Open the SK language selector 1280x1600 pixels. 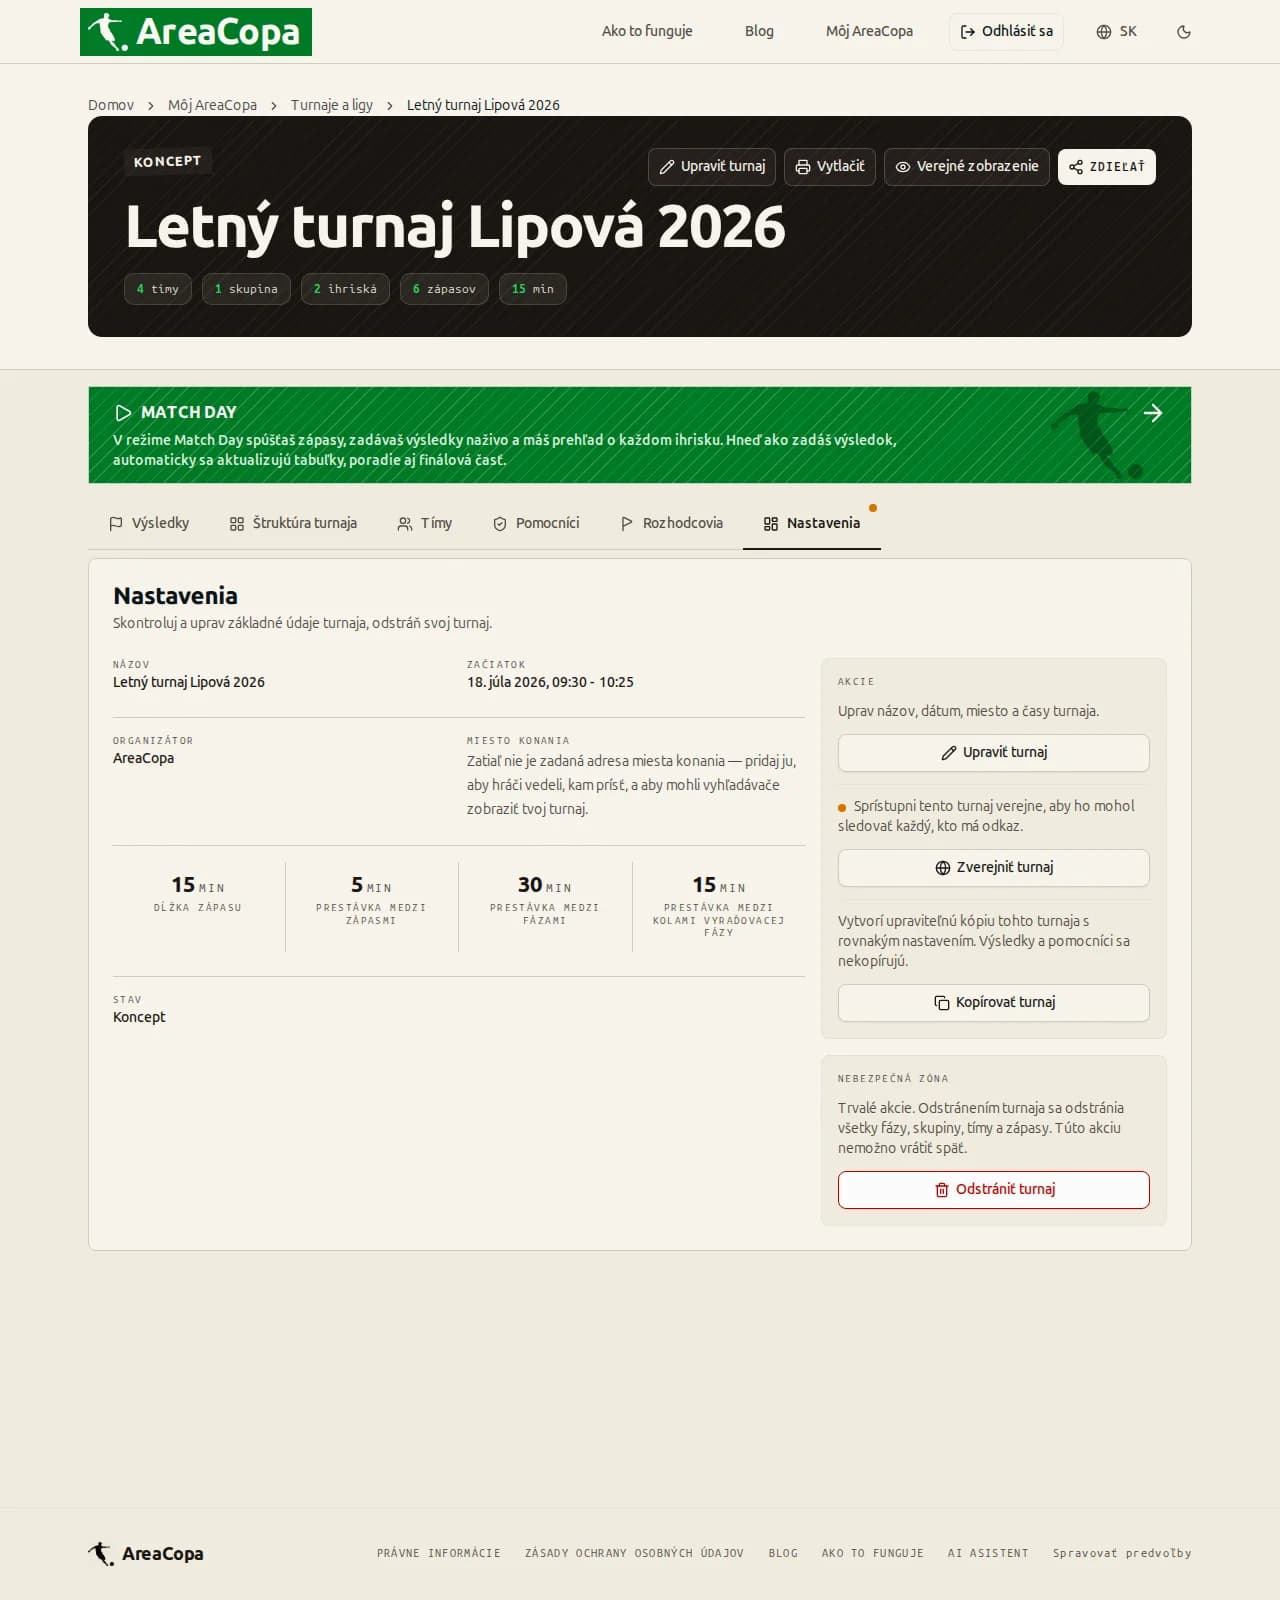[1116, 32]
